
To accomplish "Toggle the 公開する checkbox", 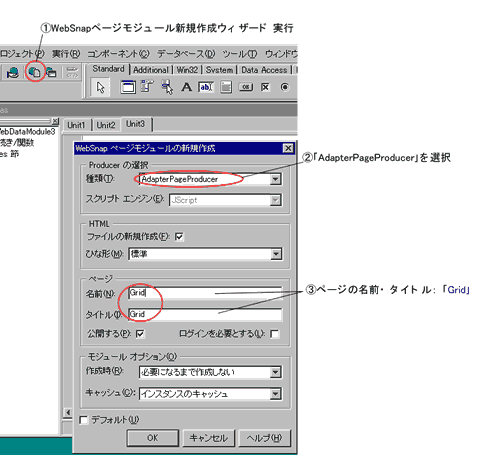I will tap(140, 334).
